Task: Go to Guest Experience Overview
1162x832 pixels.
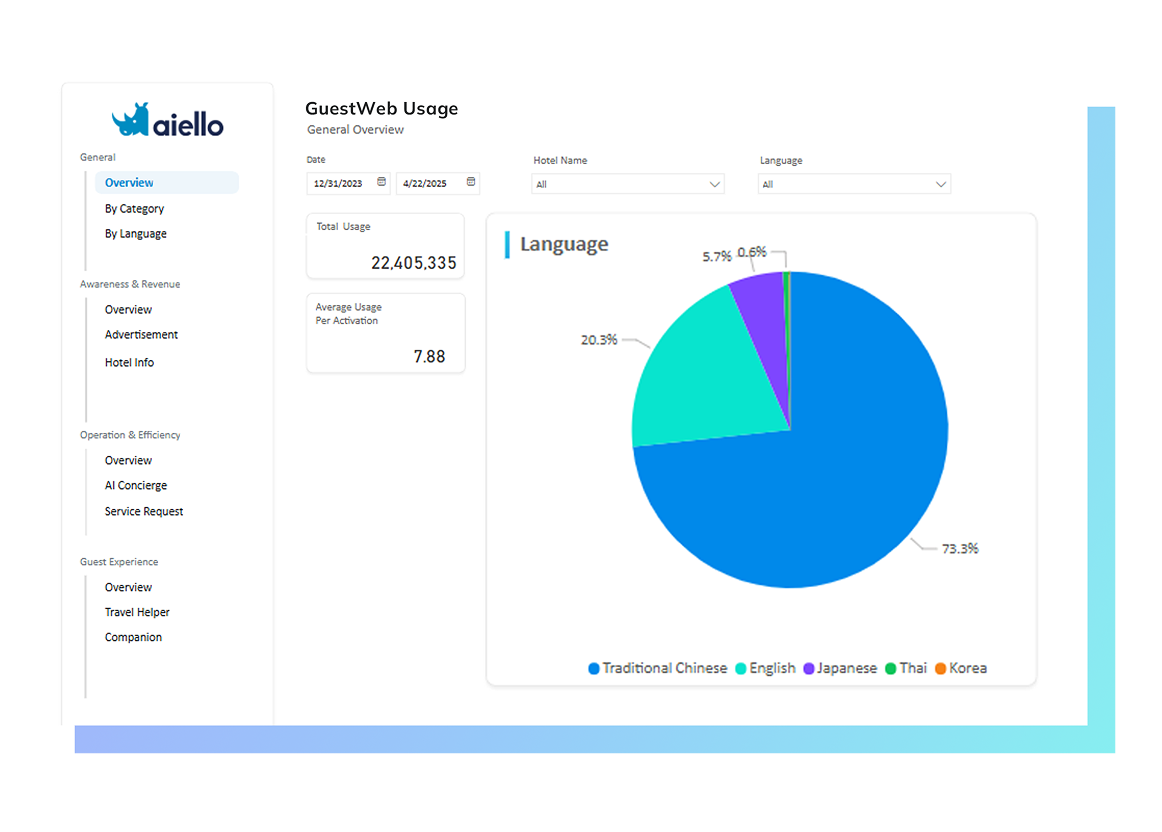Action: point(128,587)
